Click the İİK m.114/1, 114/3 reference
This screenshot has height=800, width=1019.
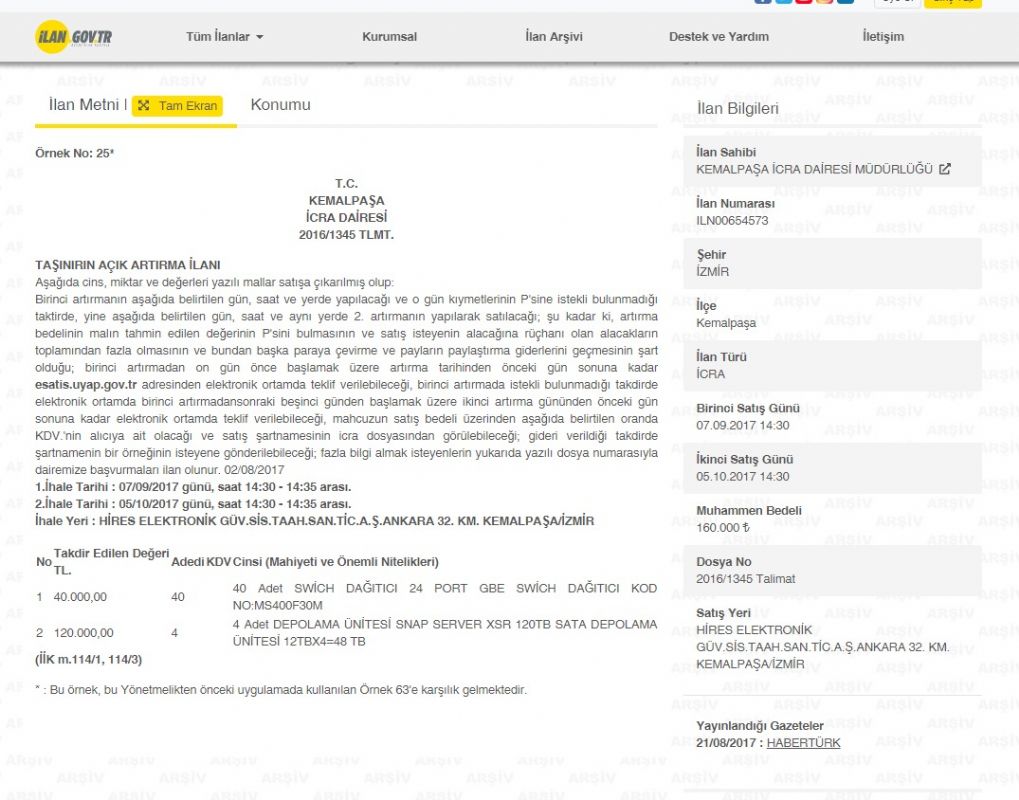pyautogui.click(x=88, y=659)
